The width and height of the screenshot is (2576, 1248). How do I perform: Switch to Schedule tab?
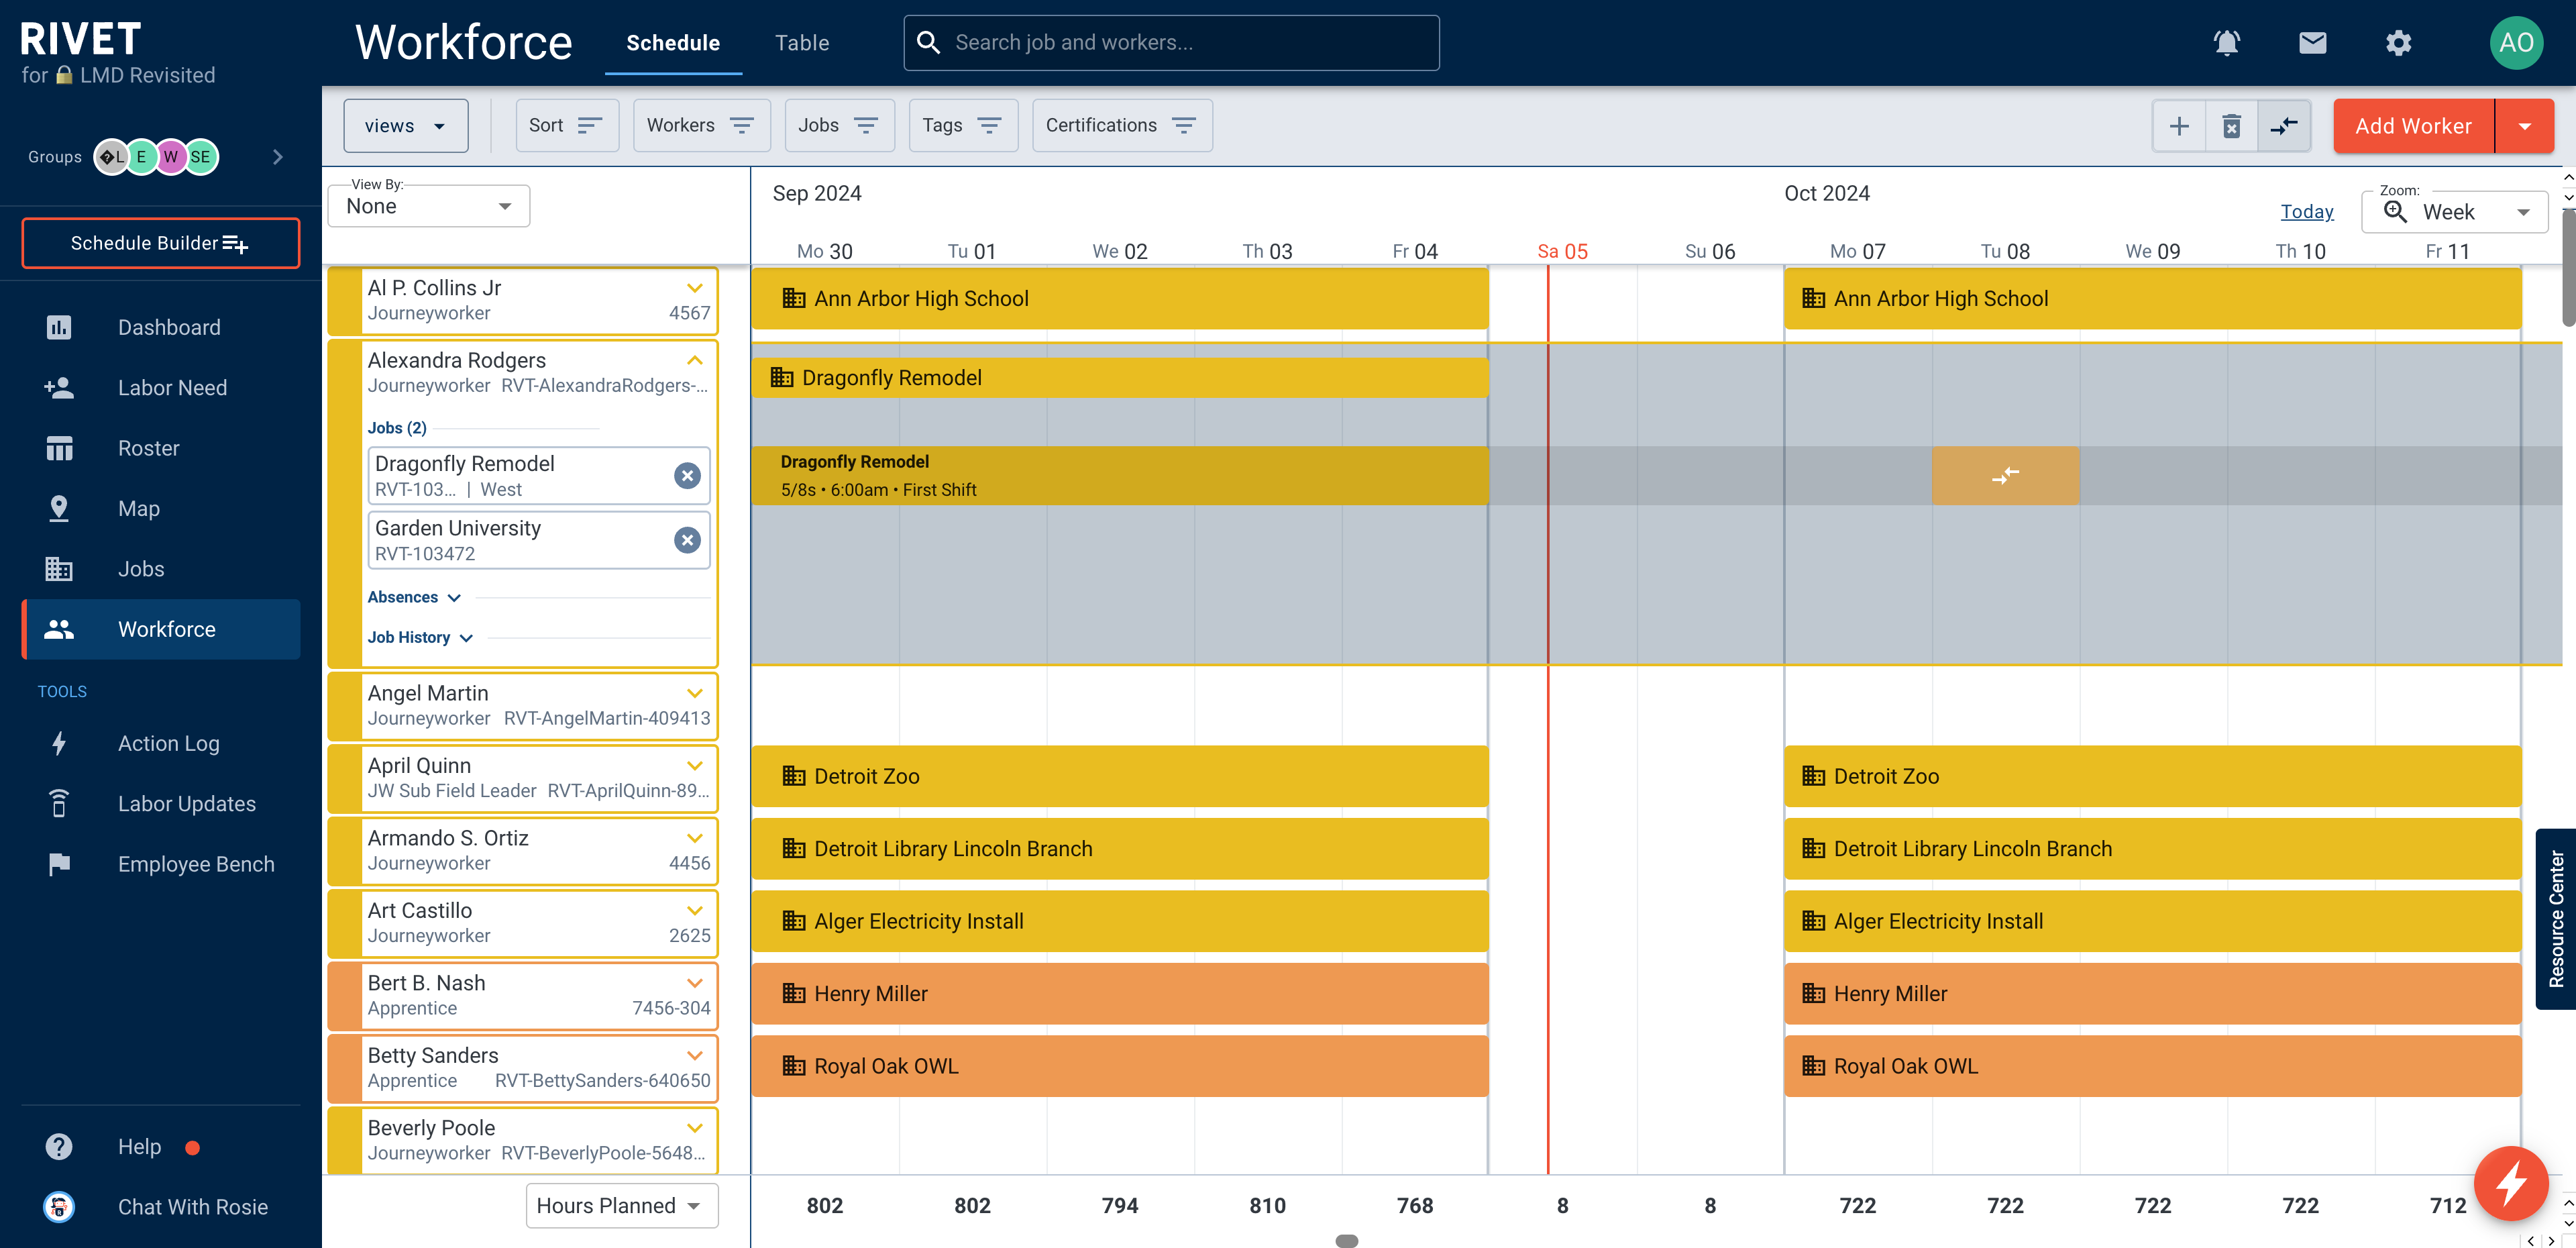(x=673, y=43)
